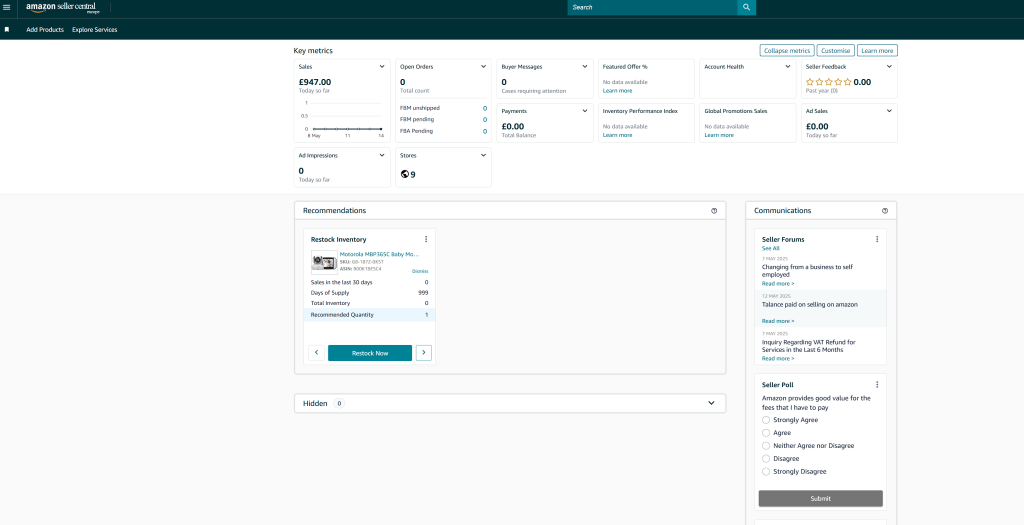Click Learn more under Featured Offer %
The image size is (1024, 525).
tap(617, 91)
